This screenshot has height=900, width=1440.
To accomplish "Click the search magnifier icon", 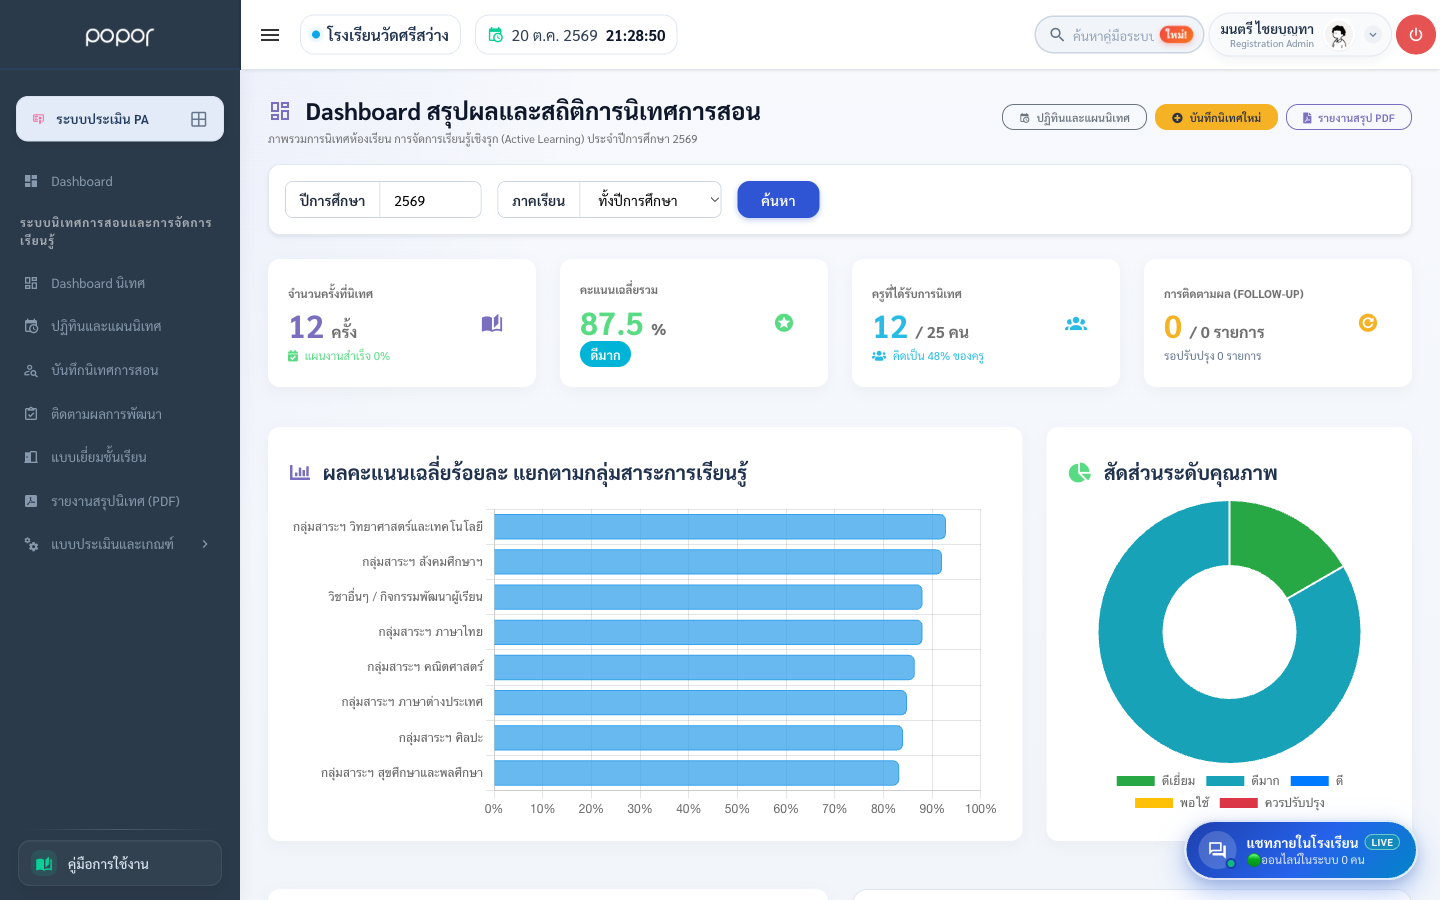I will click(x=1057, y=35).
